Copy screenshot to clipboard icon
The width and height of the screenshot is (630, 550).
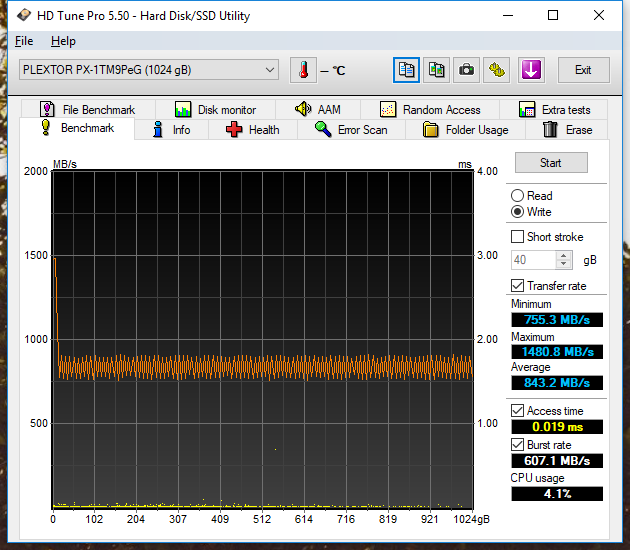pos(436,70)
